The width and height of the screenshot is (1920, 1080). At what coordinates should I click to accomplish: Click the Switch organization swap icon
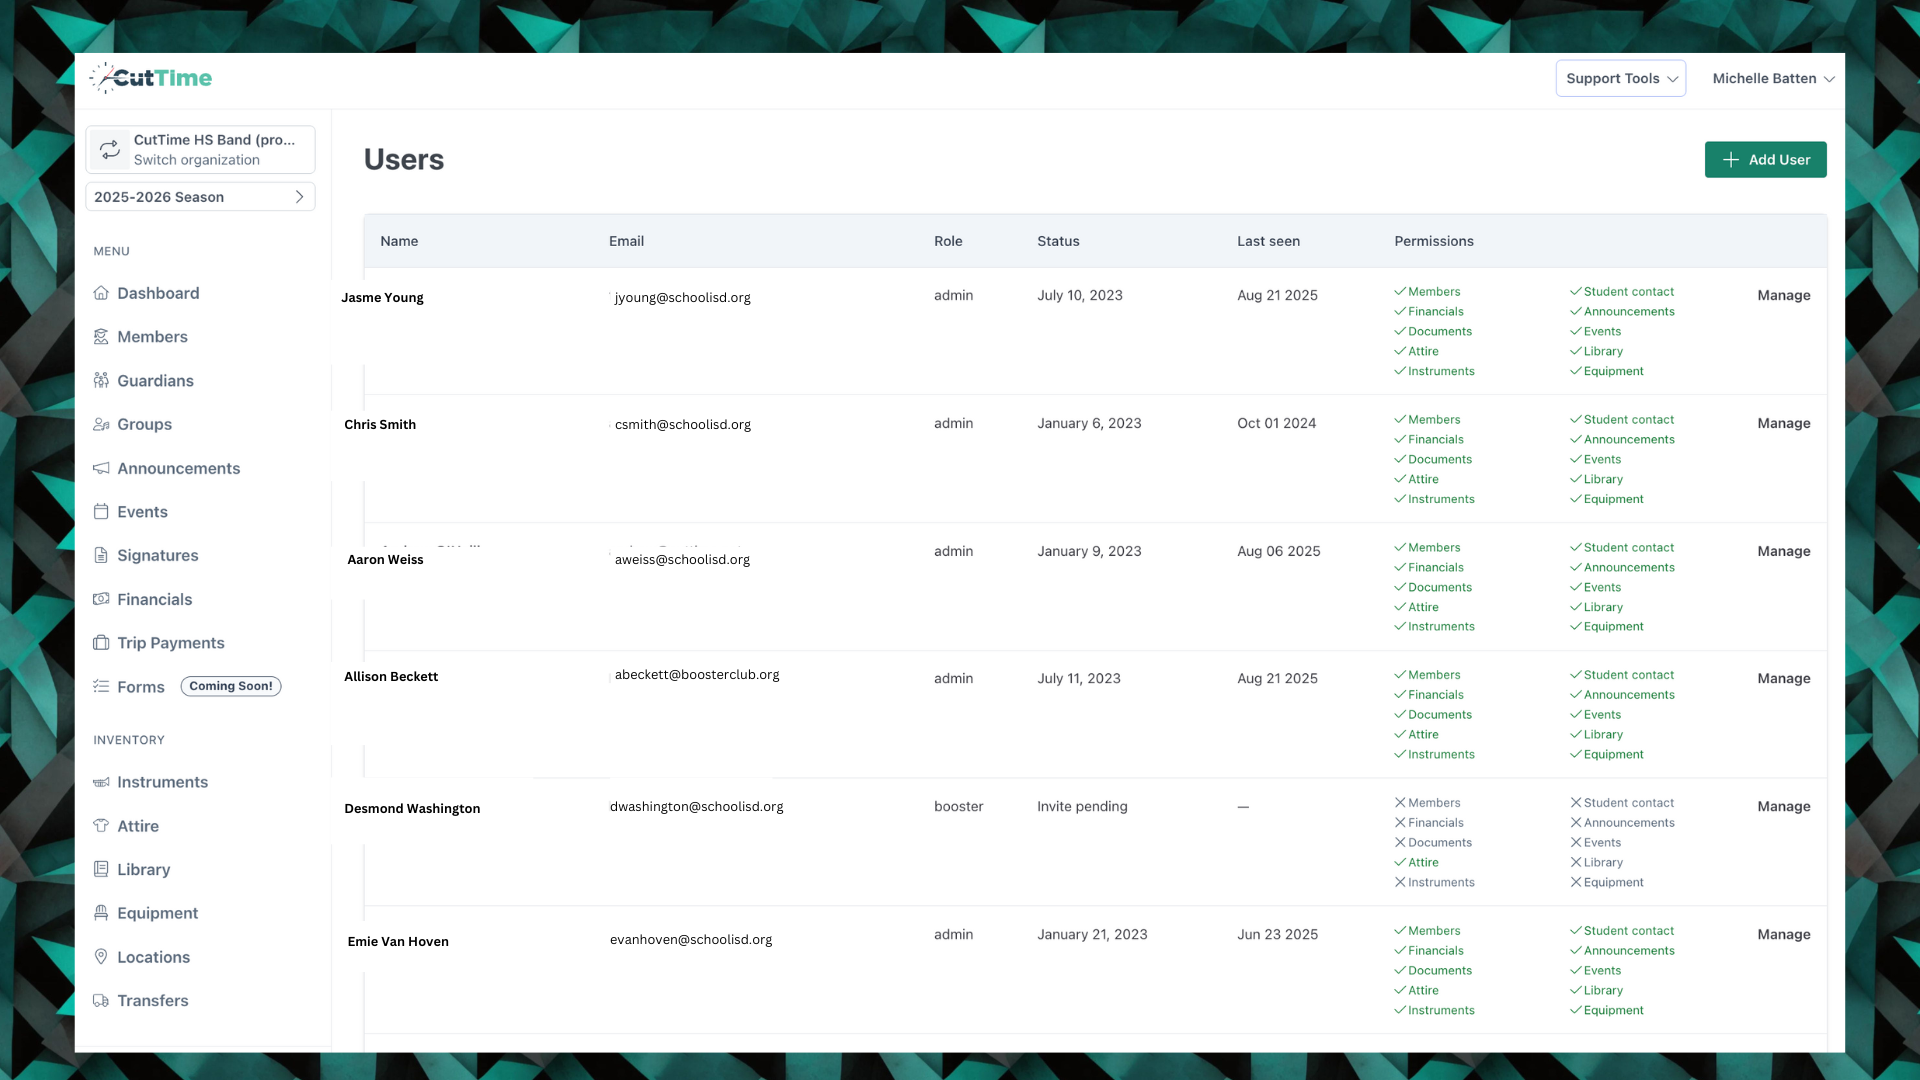pos(110,149)
